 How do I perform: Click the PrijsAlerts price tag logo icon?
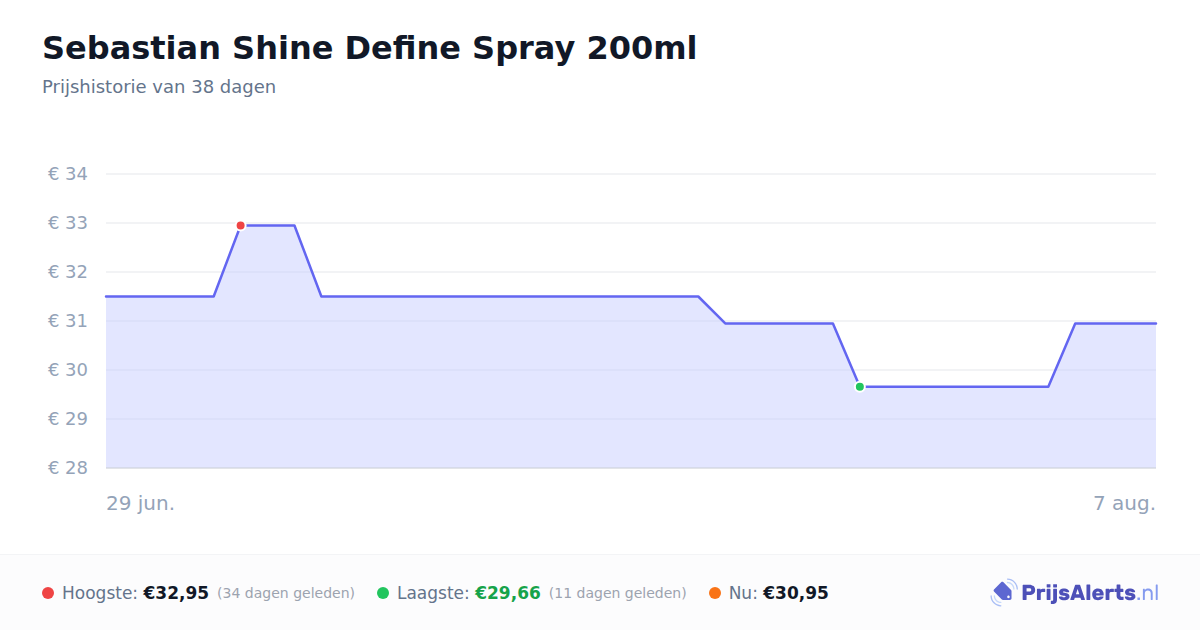click(1003, 593)
